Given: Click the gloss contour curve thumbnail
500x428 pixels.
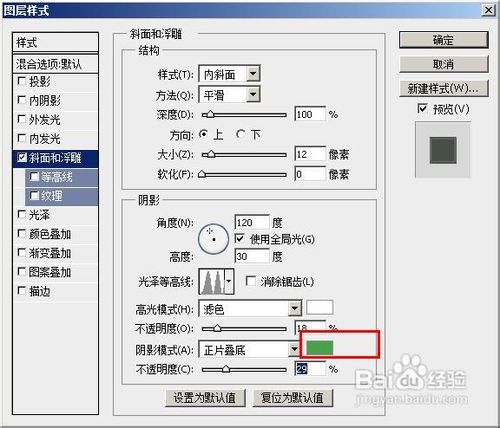Looking at the screenshot, I should (x=212, y=282).
